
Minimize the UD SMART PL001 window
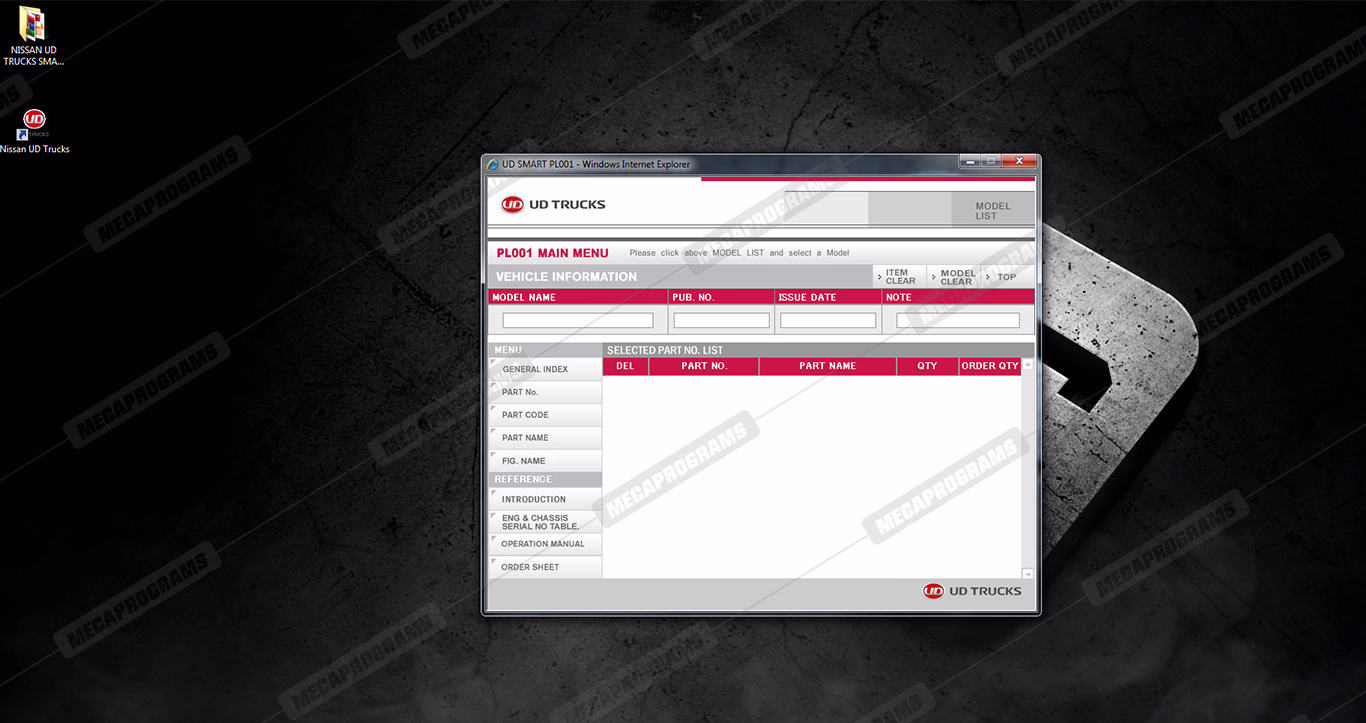(970, 161)
